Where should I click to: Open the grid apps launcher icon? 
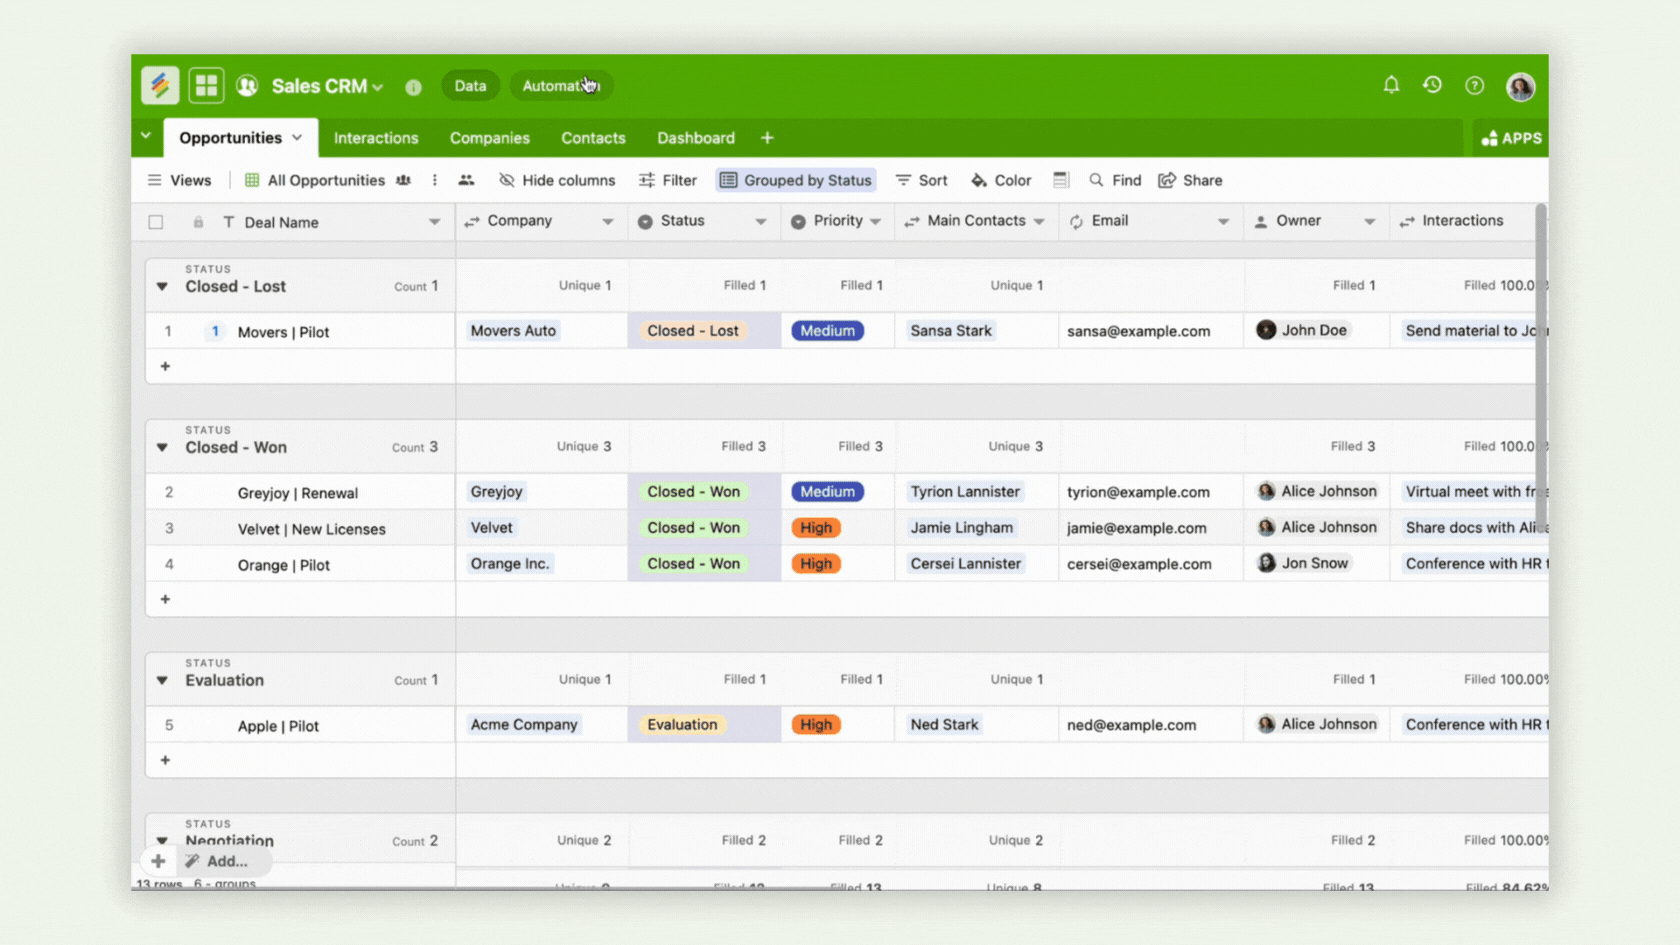[x=206, y=86]
